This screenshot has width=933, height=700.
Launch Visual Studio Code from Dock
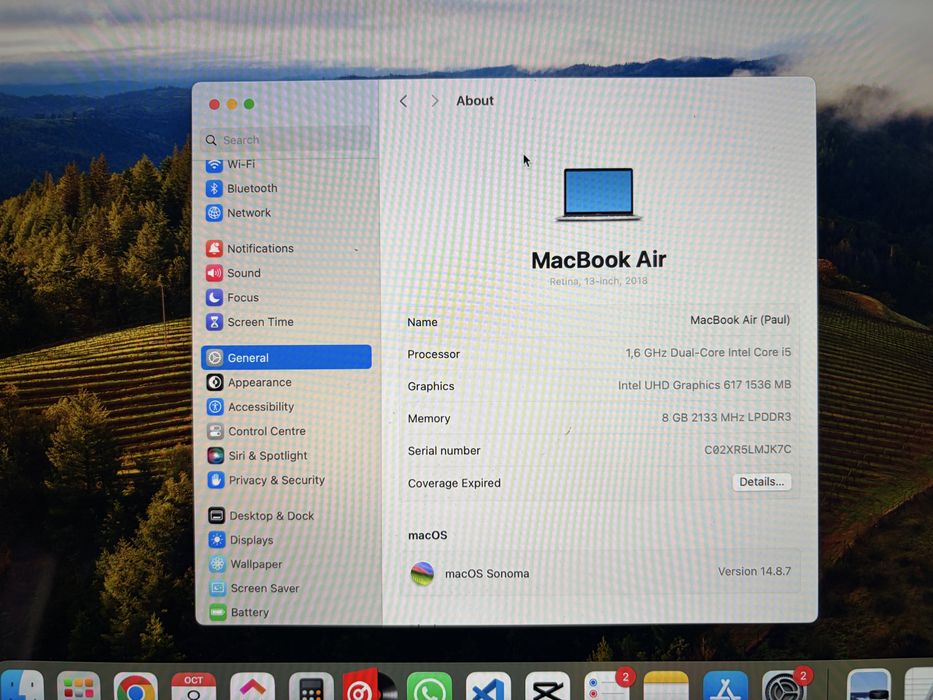point(488,687)
